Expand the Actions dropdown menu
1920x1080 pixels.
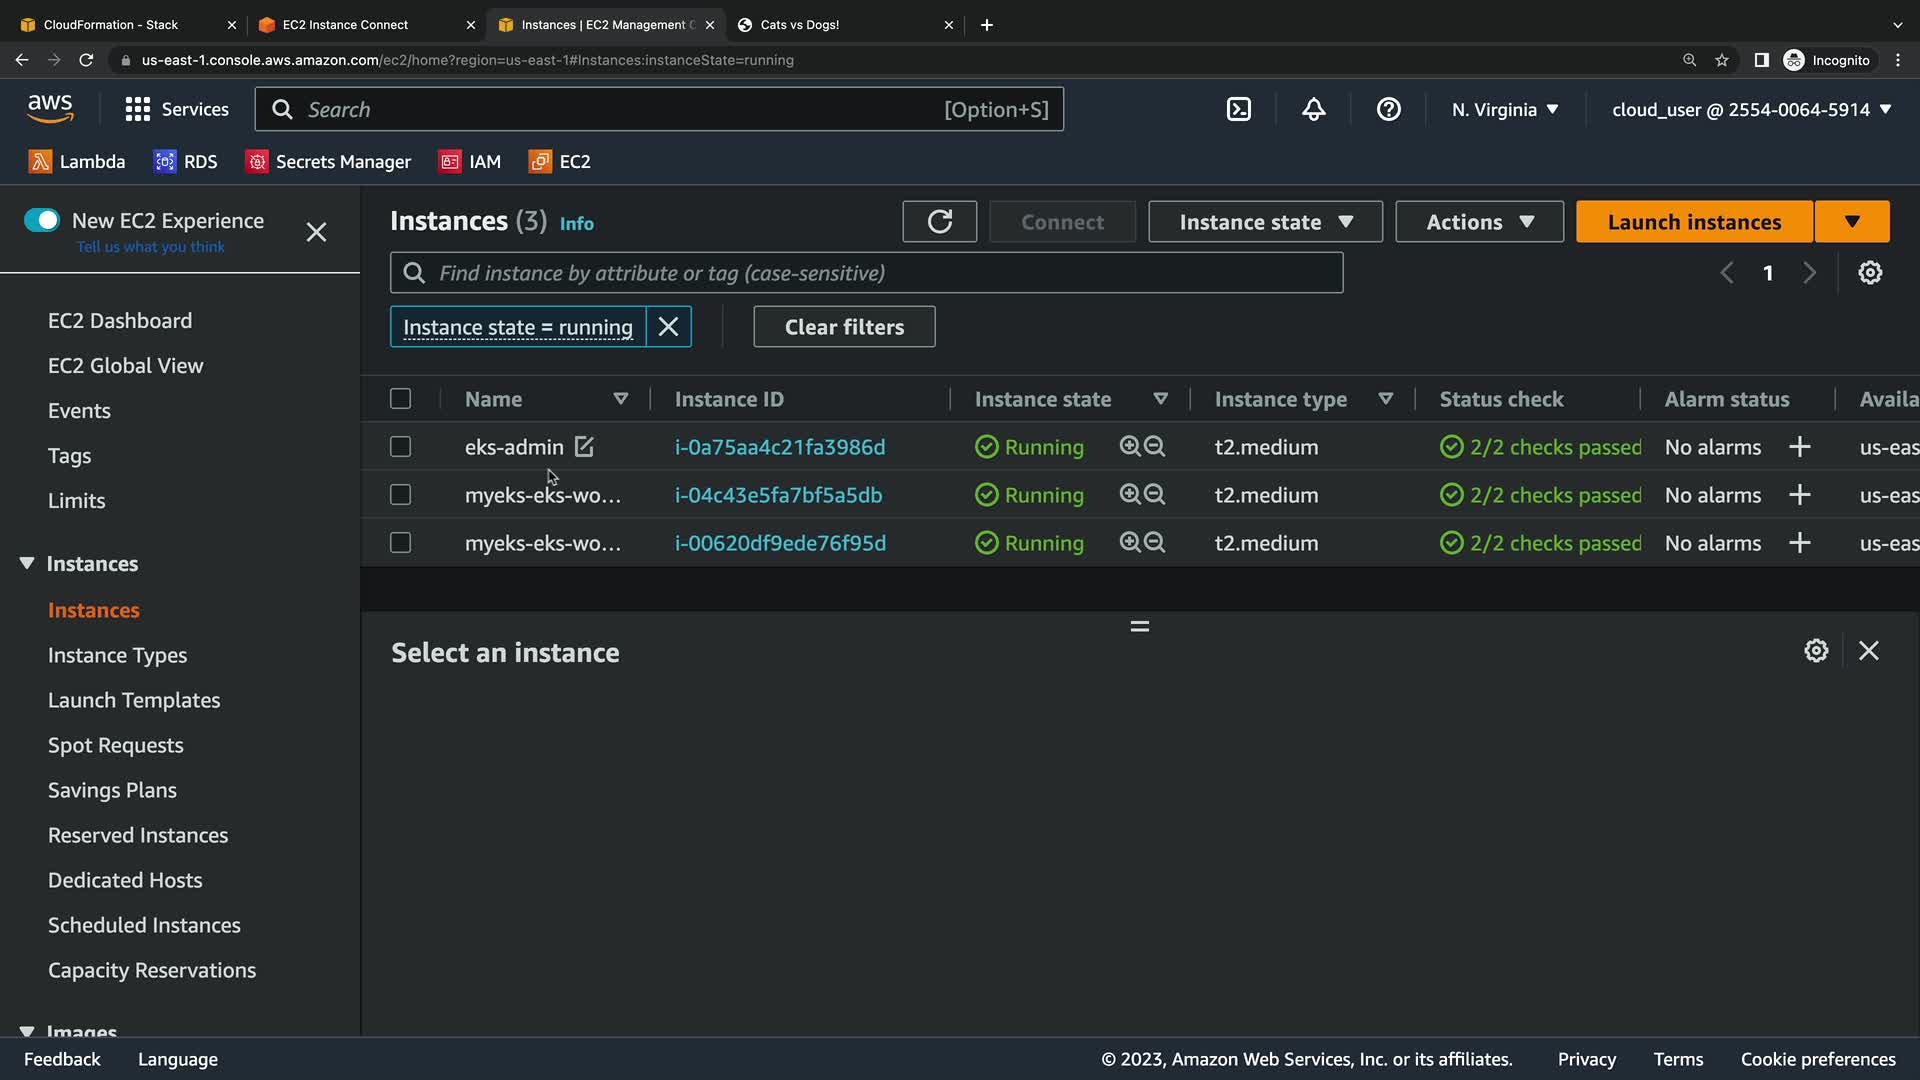coord(1479,222)
